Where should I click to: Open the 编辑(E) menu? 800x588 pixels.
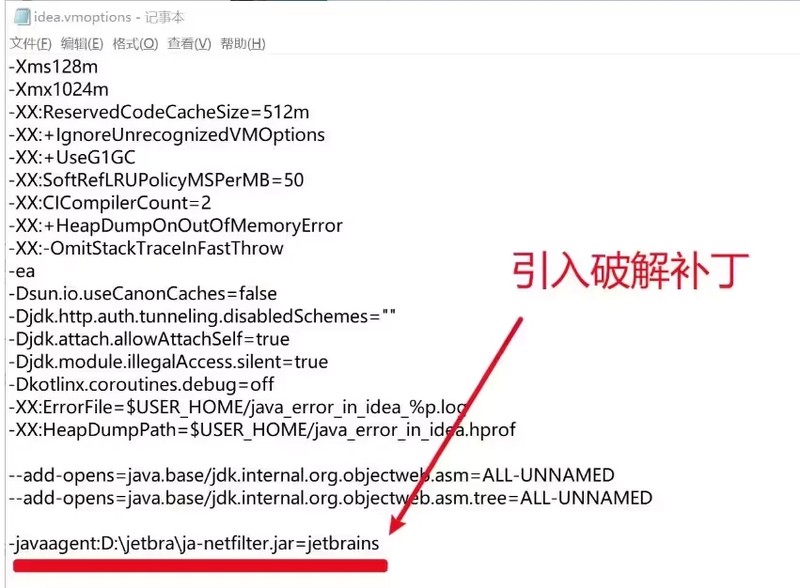82,44
